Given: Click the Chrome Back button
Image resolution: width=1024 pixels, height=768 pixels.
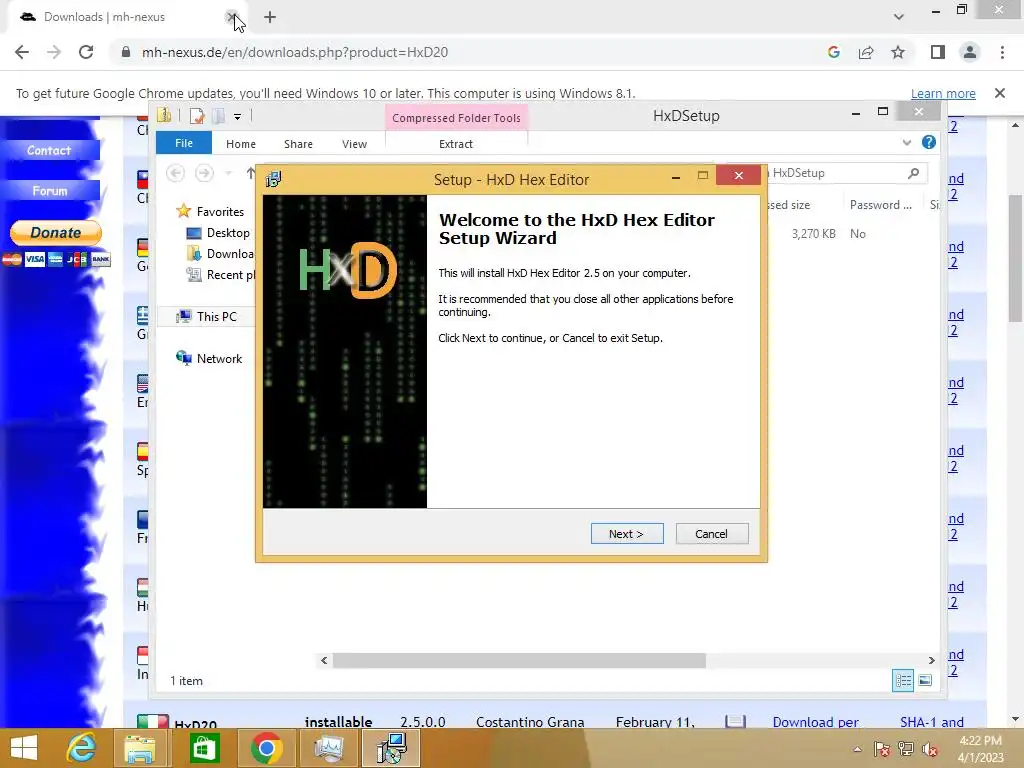Looking at the screenshot, I should tap(22, 52).
